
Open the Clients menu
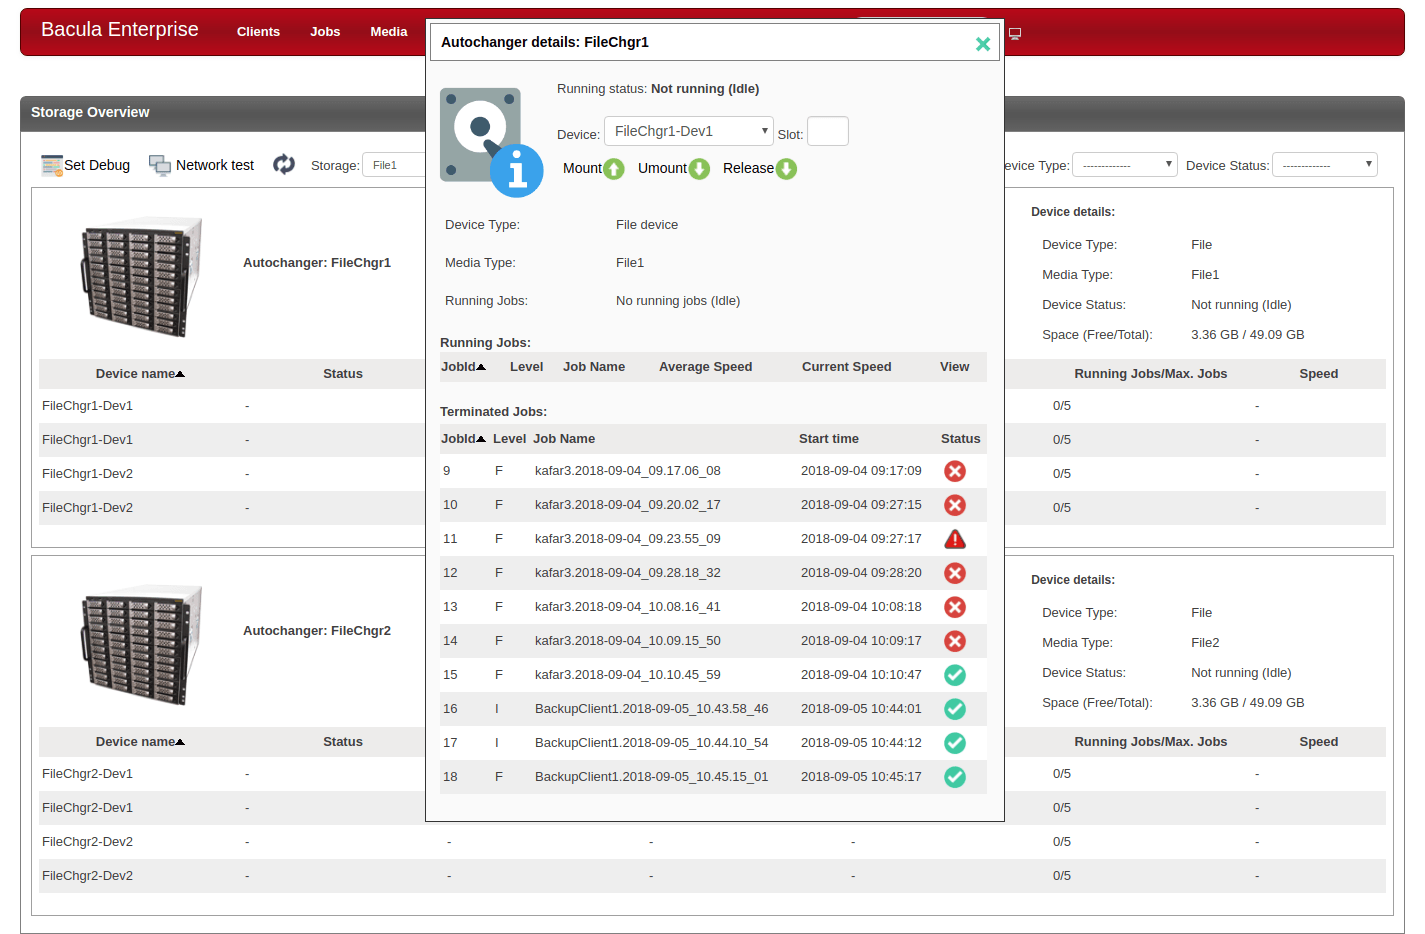coord(258,32)
